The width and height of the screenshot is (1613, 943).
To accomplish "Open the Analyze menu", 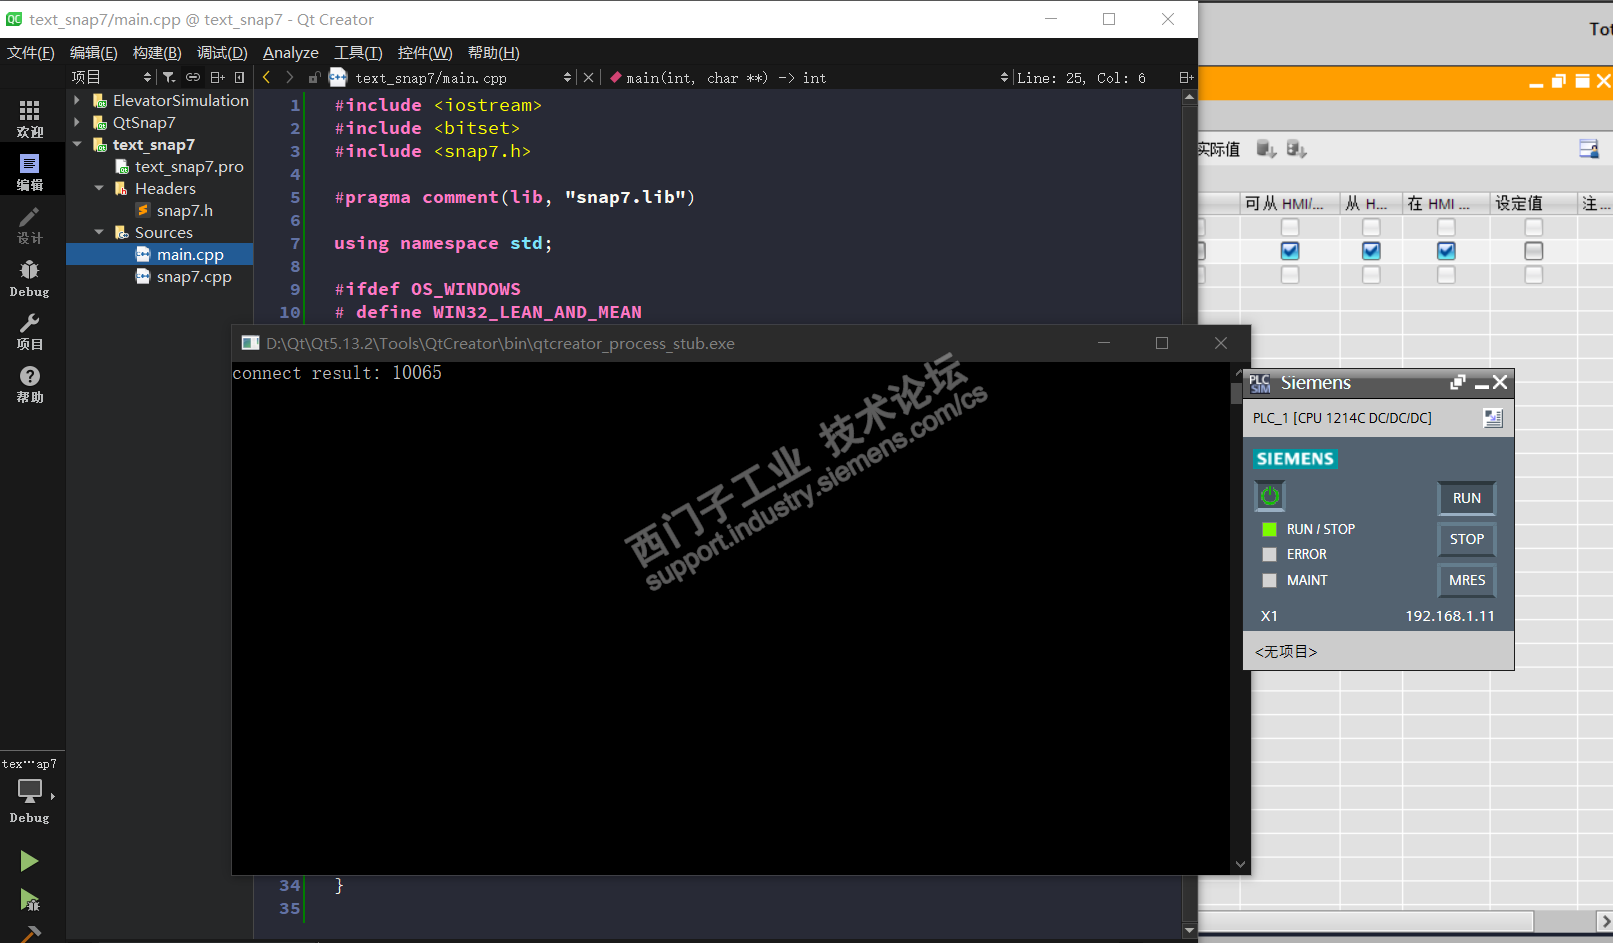I will (x=291, y=53).
